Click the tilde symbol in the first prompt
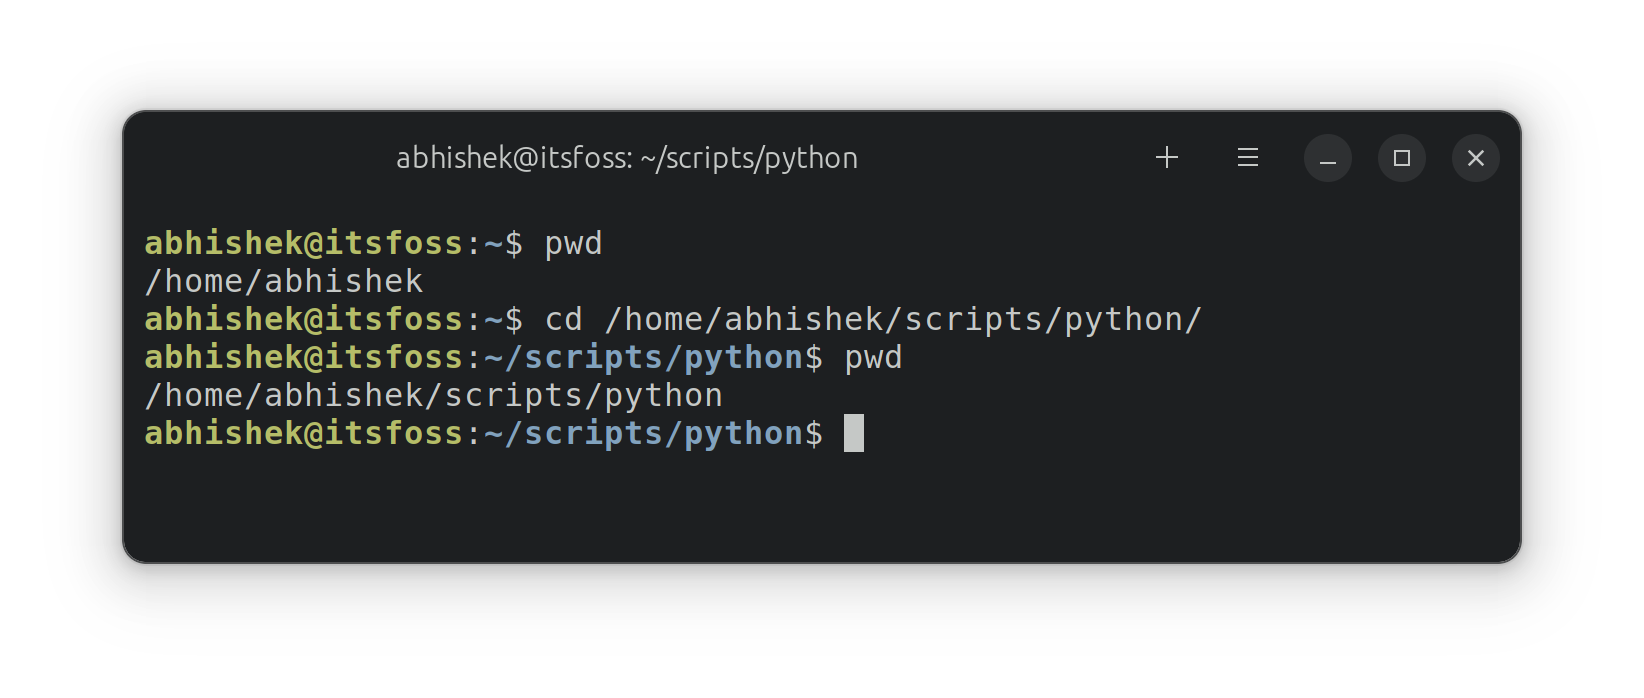Image resolution: width=1644 pixels, height=698 pixels. 491,242
